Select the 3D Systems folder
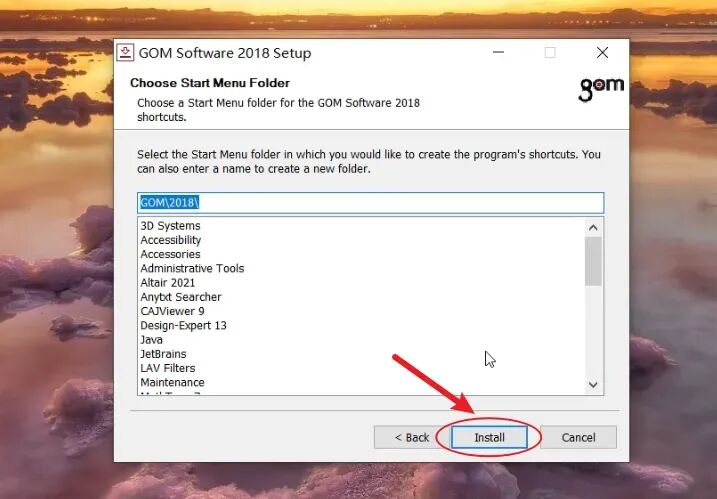This screenshot has height=499, width=717. (x=170, y=226)
